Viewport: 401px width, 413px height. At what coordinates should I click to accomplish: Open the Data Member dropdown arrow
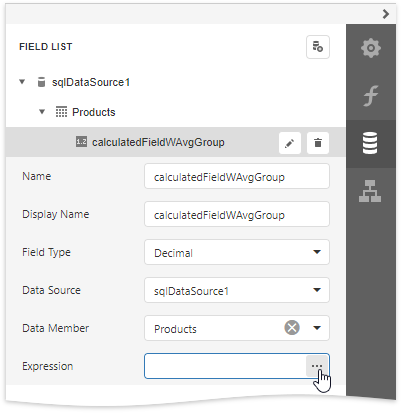pos(317,328)
